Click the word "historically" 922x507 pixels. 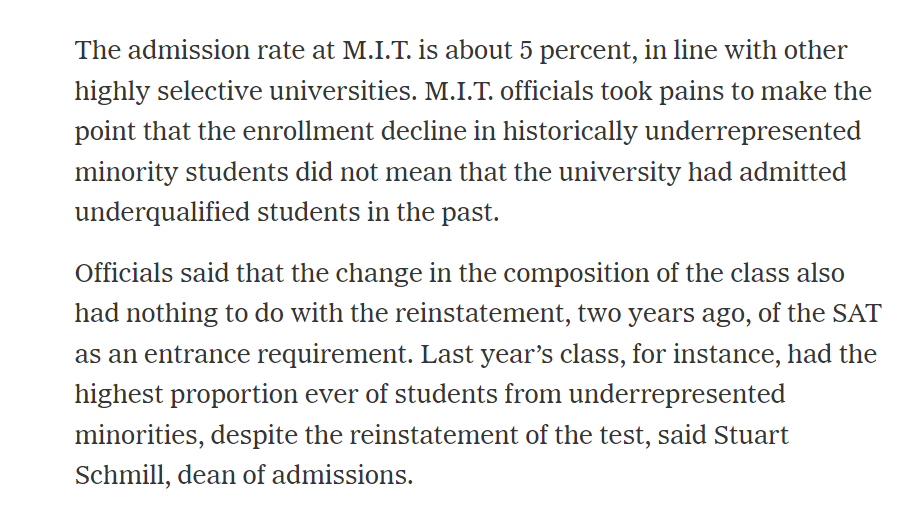tap(570, 132)
